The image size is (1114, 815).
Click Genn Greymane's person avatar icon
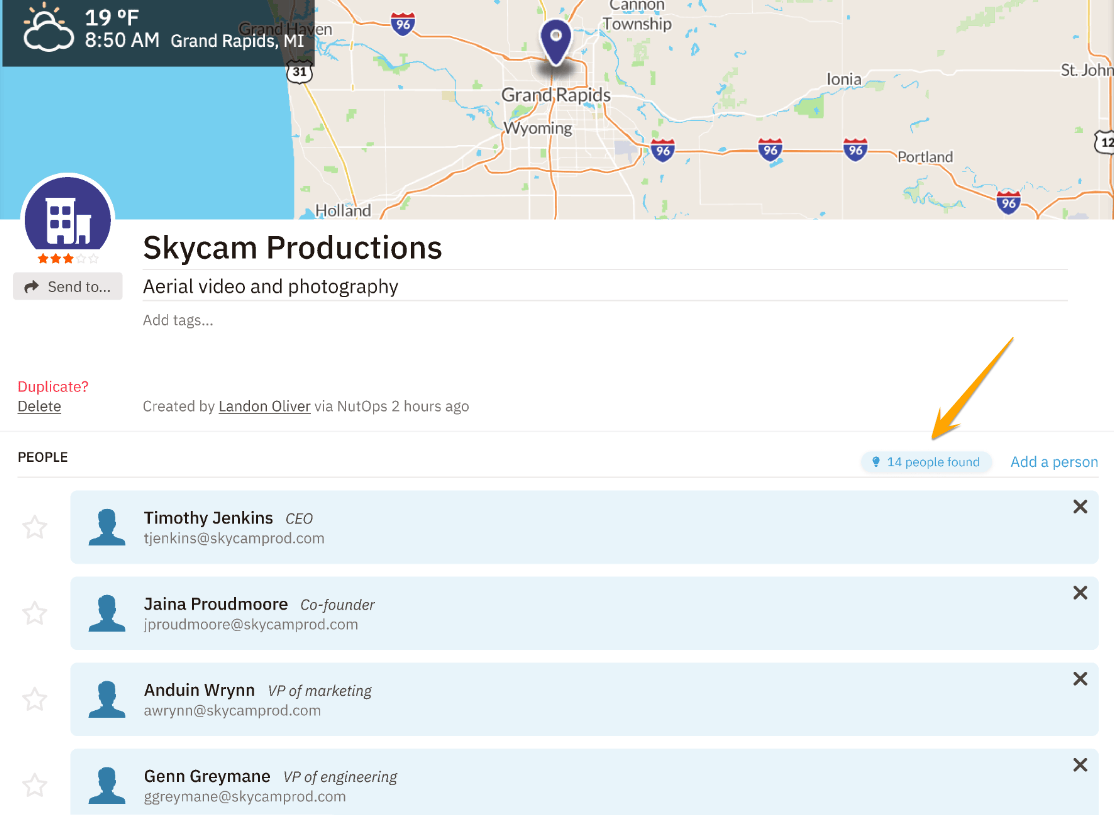tap(107, 785)
